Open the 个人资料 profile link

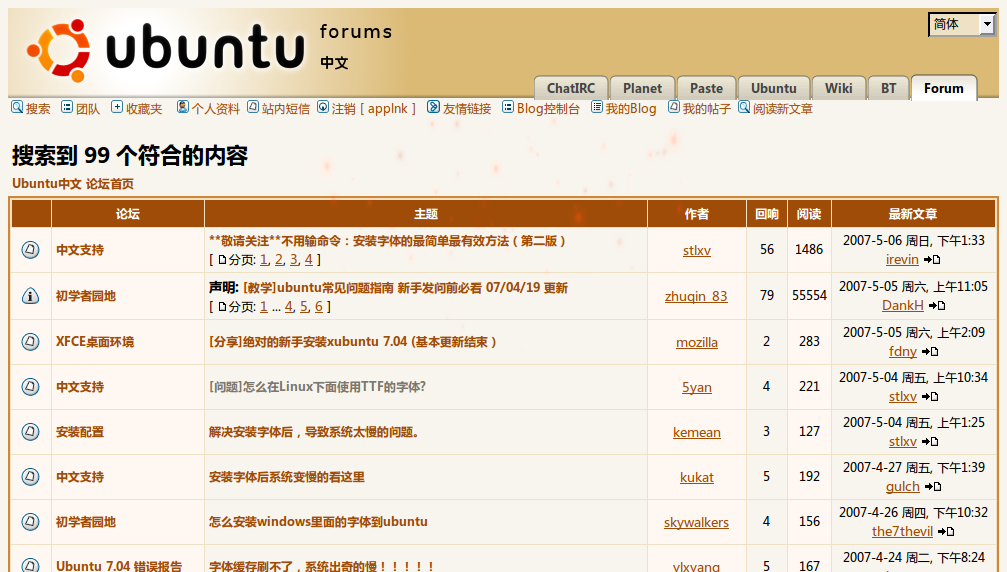tap(215, 108)
